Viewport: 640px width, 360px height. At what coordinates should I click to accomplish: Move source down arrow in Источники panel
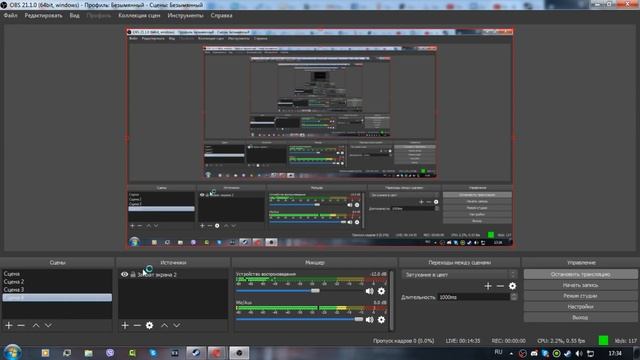(176, 325)
